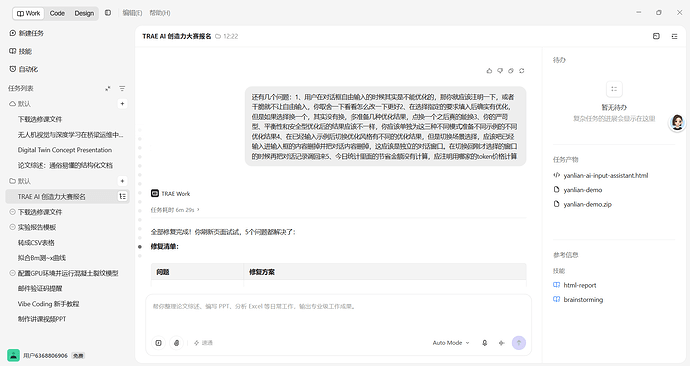The image size is (690, 366).
Task: Click the empty to-do placeholder icon
Action: click(614, 89)
